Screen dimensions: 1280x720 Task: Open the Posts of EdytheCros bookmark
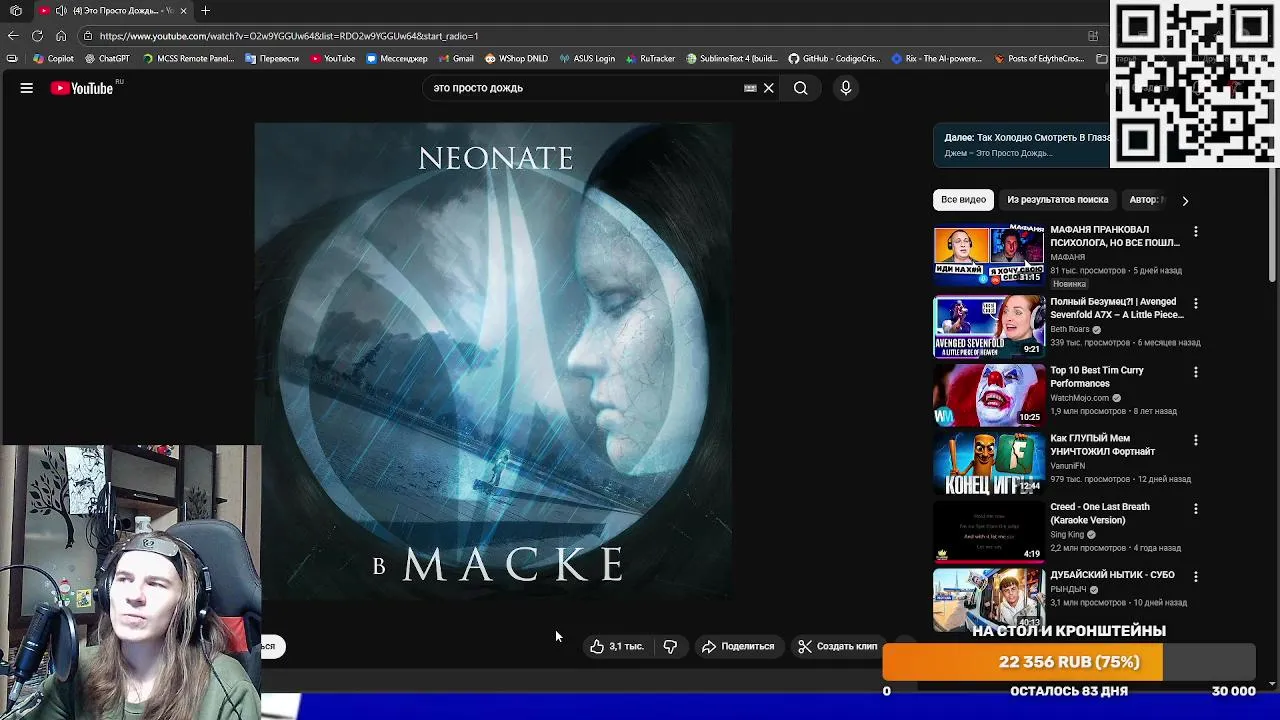point(1040,59)
